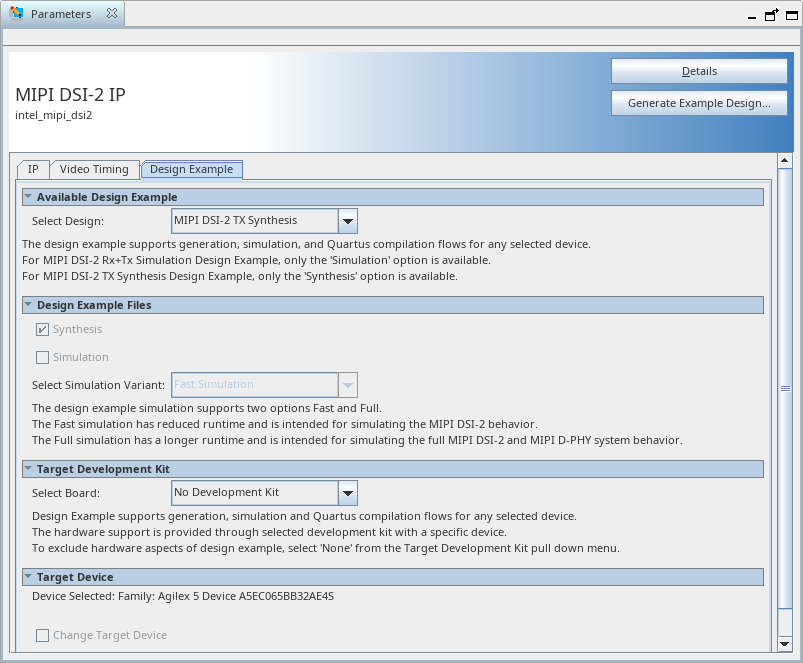Click the MIPI DSI-2 IP title
803x663 pixels.
(x=70, y=95)
